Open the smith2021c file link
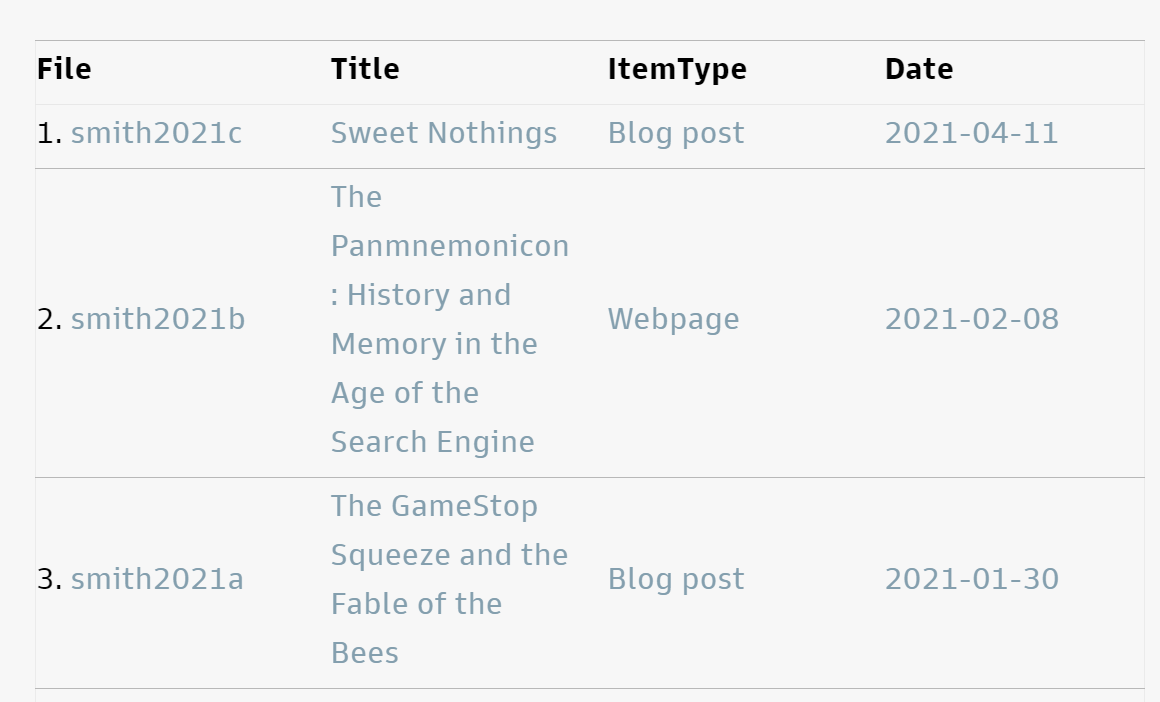This screenshot has height=702, width=1160. click(156, 134)
